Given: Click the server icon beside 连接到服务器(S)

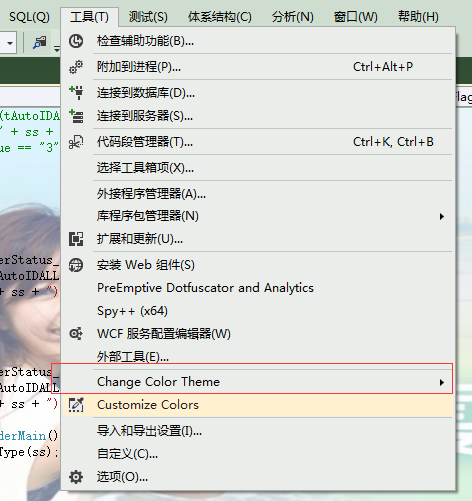Looking at the screenshot, I should pos(76,116).
